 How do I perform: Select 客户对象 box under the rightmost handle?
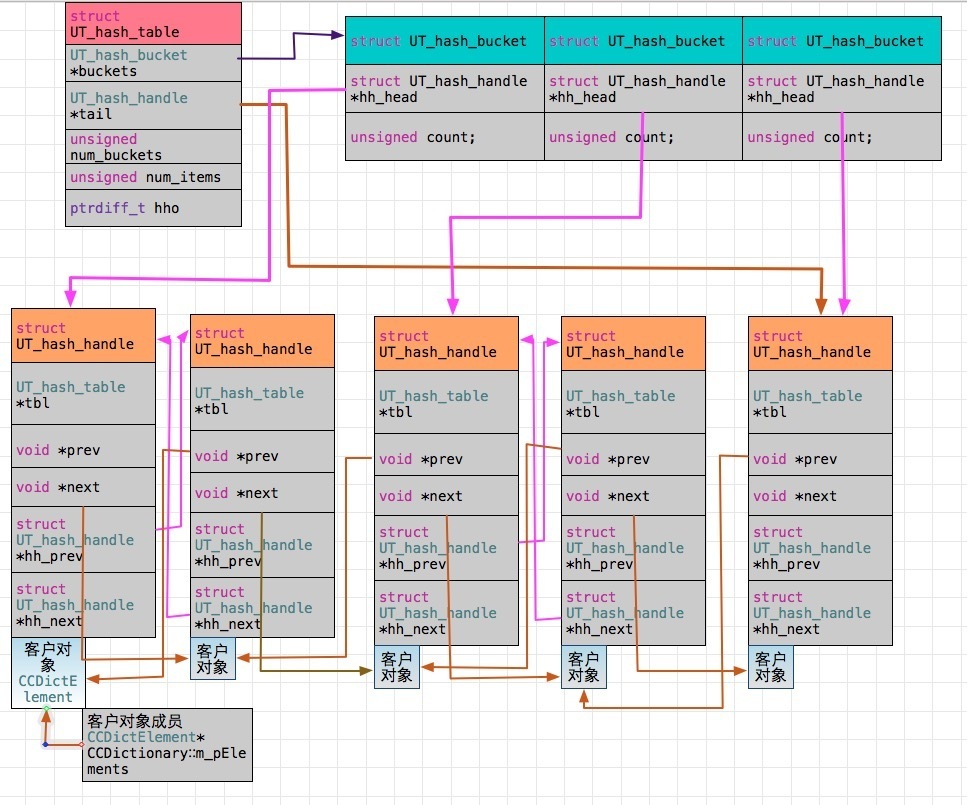click(x=770, y=667)
